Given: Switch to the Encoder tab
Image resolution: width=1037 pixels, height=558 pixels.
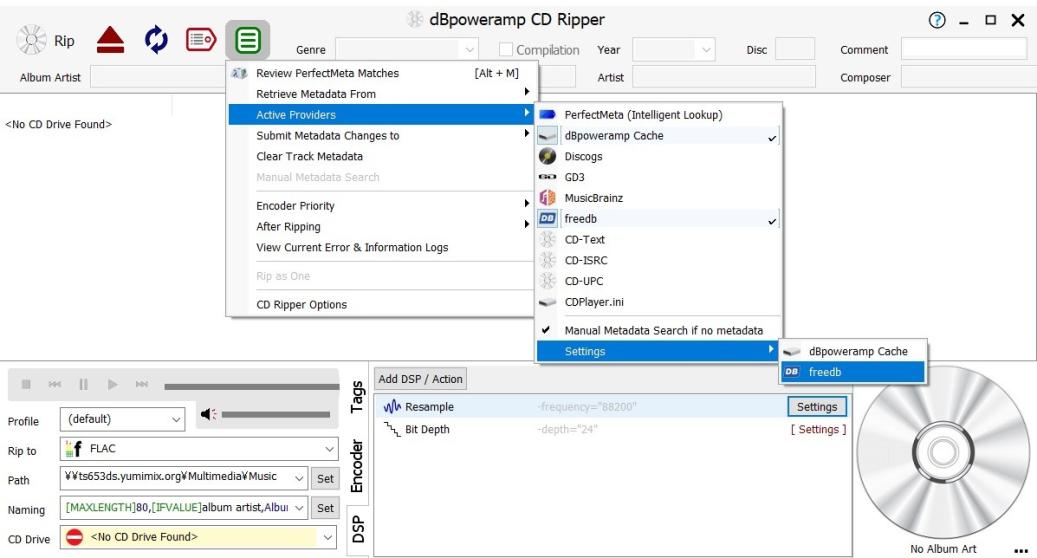Looking at the screenshot, I should point(359,466).
